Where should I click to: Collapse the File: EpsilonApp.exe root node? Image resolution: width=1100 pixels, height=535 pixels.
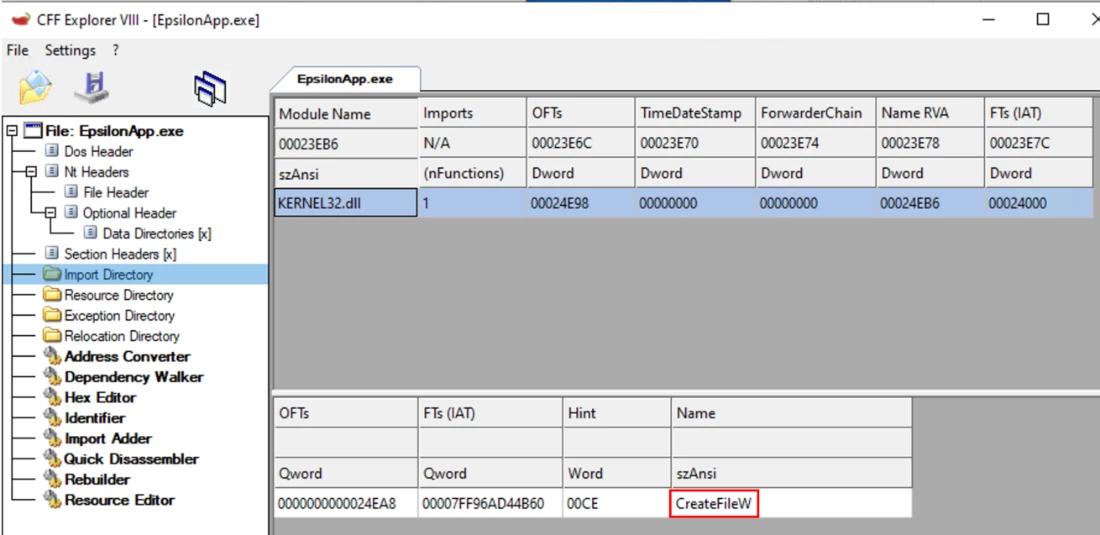pyautogui.click(x=12, y=131)
